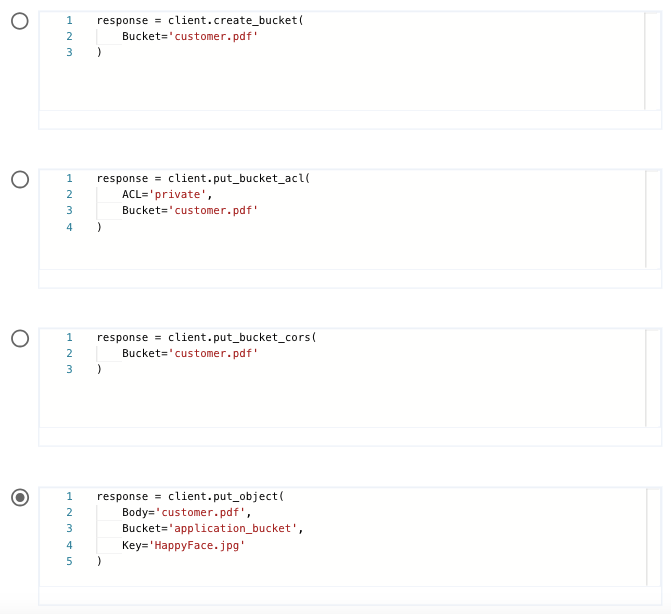The image size is (671, 614).
Task: Click Bucket='customer.pdf' in create_bucket block
Action: point(190,36)
